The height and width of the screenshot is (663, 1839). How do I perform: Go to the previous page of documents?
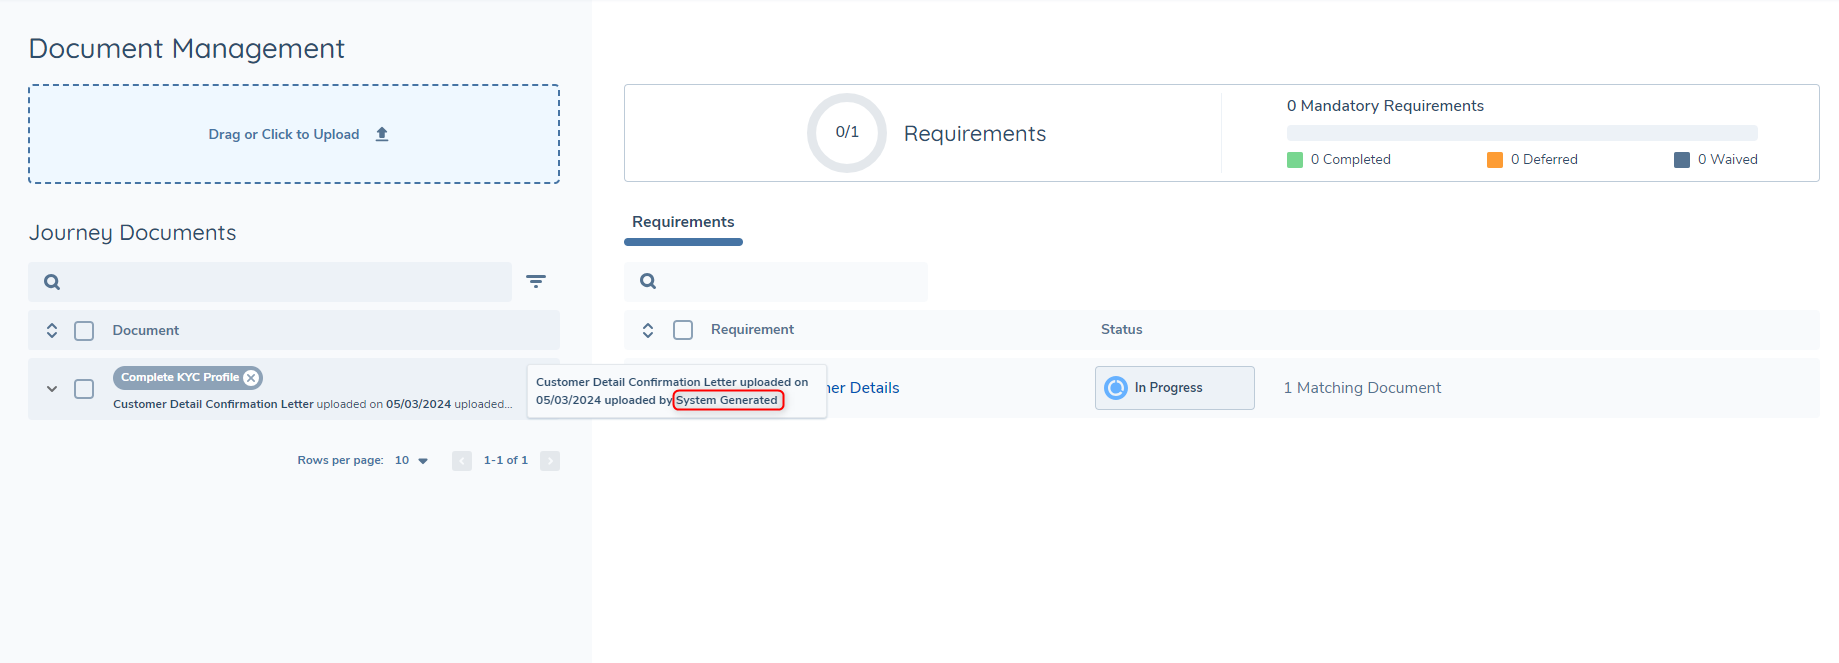(x=461, y=461)
